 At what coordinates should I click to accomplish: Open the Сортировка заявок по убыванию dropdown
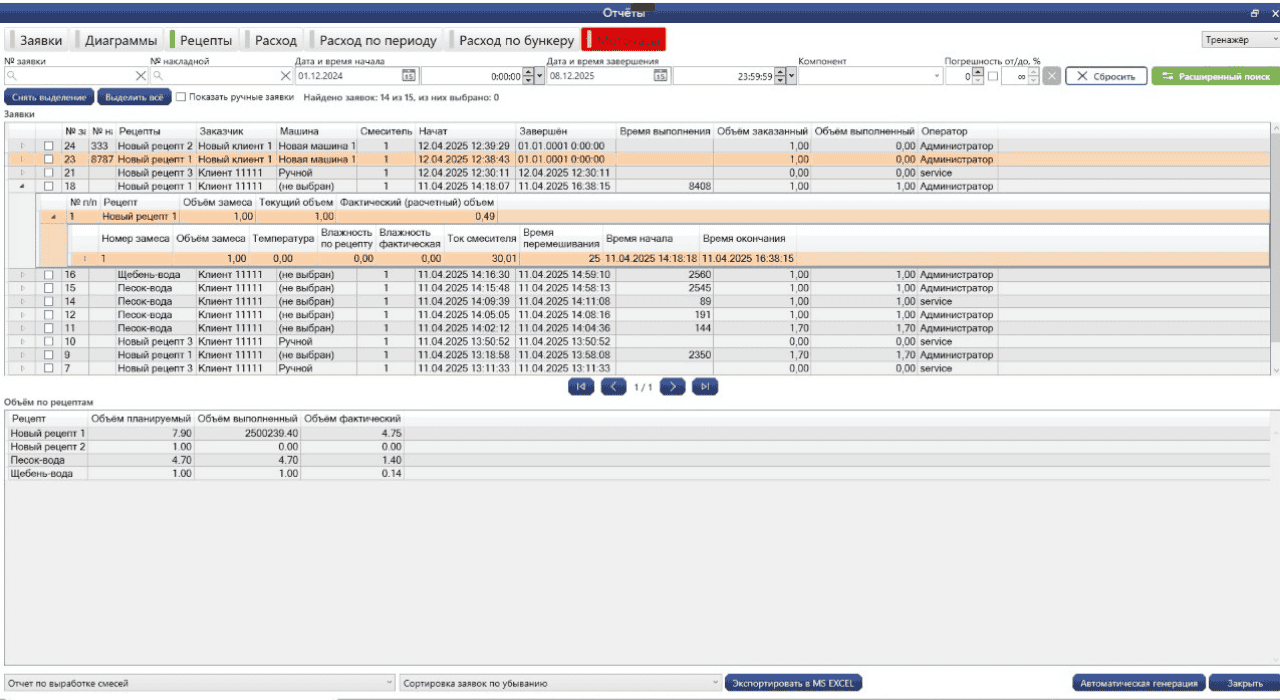click(x=714, y=683)
